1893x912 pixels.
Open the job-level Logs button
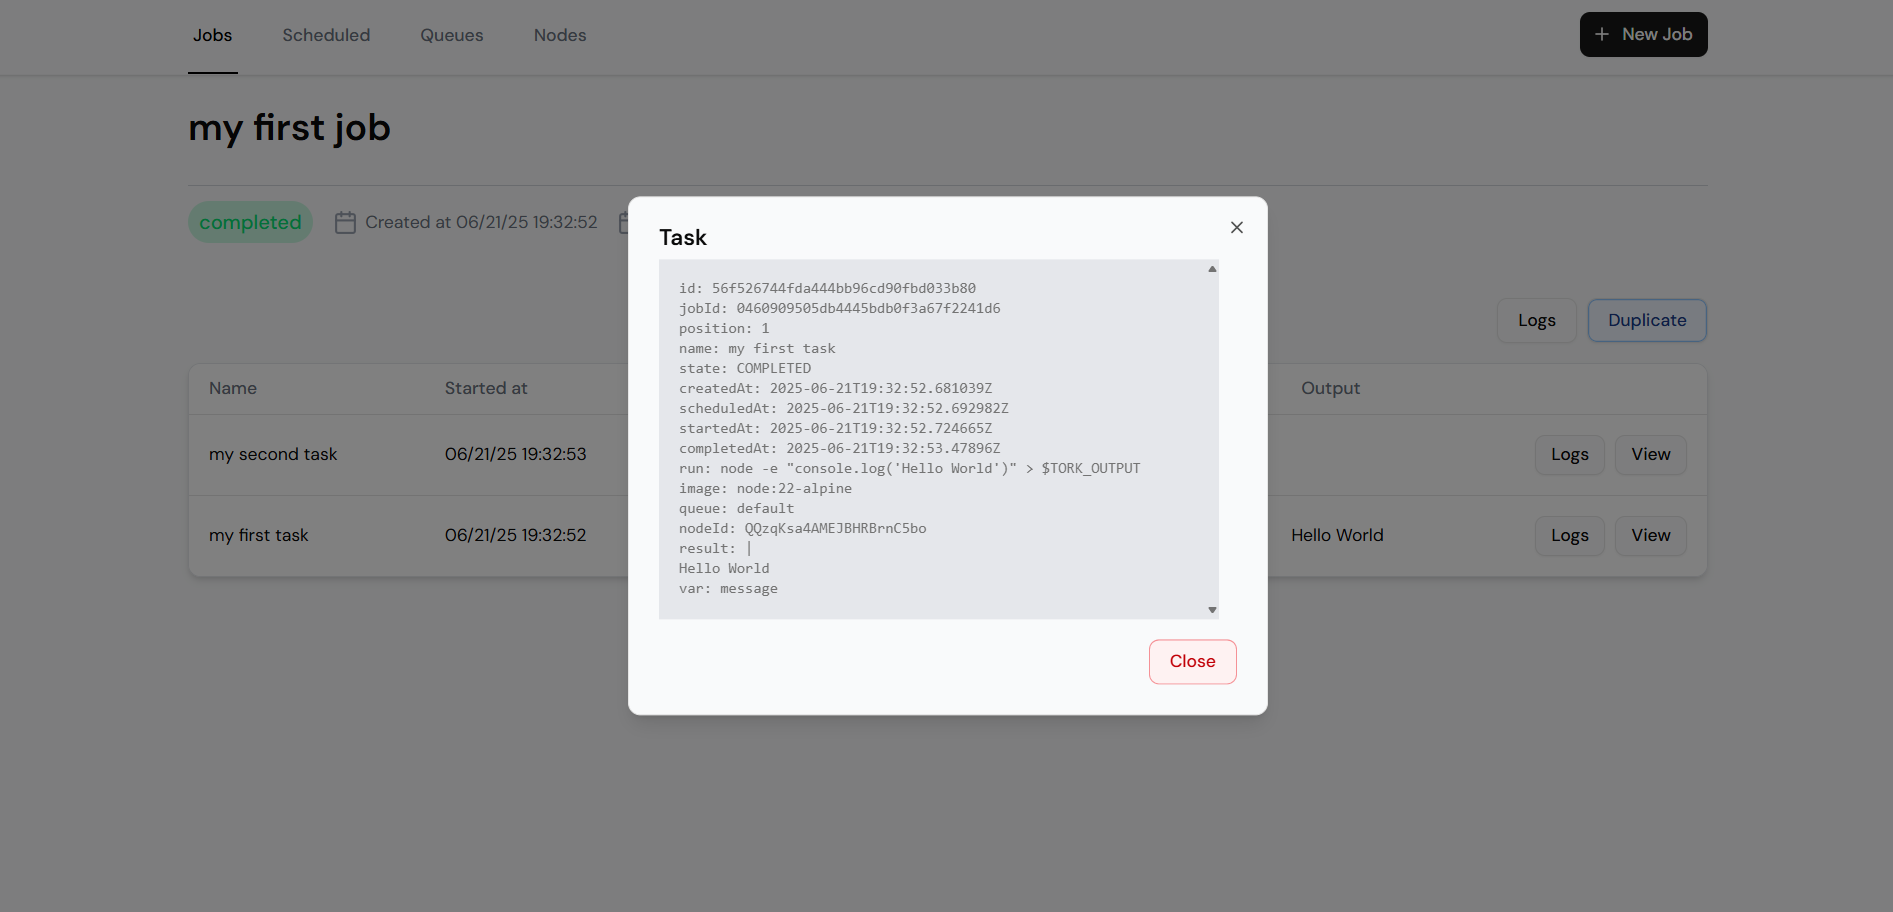pos(1536,321)
